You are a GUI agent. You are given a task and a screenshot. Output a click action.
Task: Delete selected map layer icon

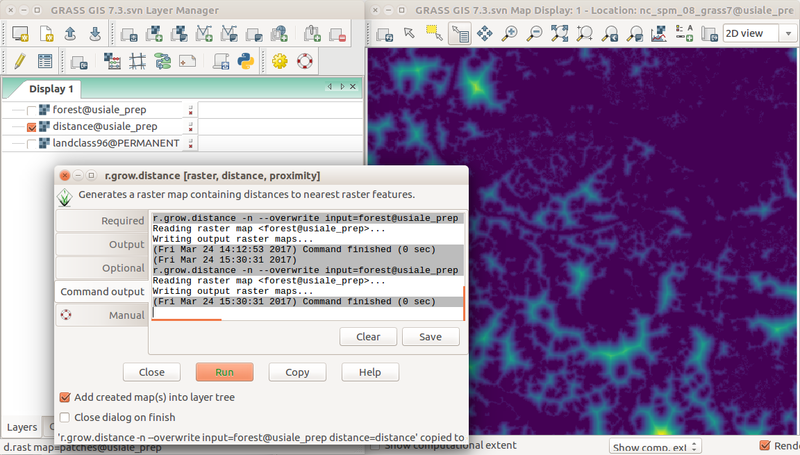pos(337,34)
